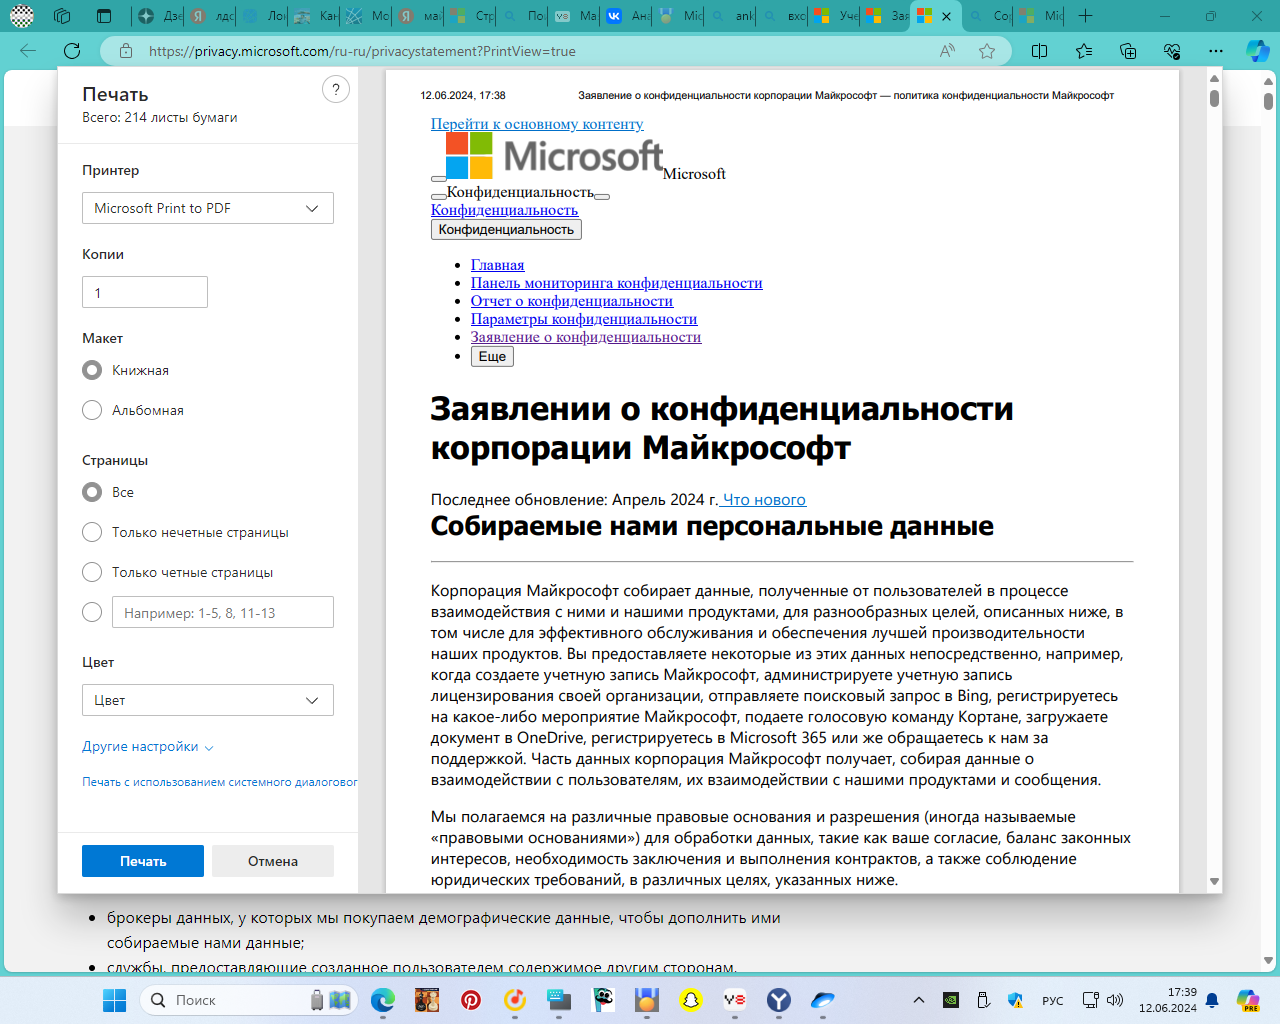Select Альбомная landscape layout radio button
The height and width of the screenshot is (1024, 1280).
tap(92, 410)
